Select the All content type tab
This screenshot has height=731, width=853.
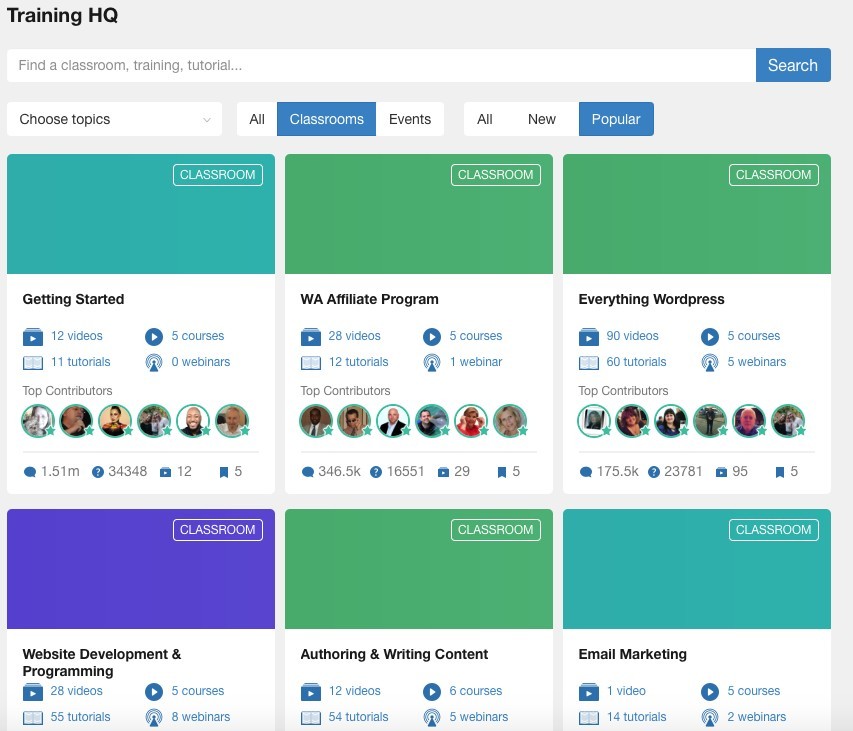click(x=257, y=119)
